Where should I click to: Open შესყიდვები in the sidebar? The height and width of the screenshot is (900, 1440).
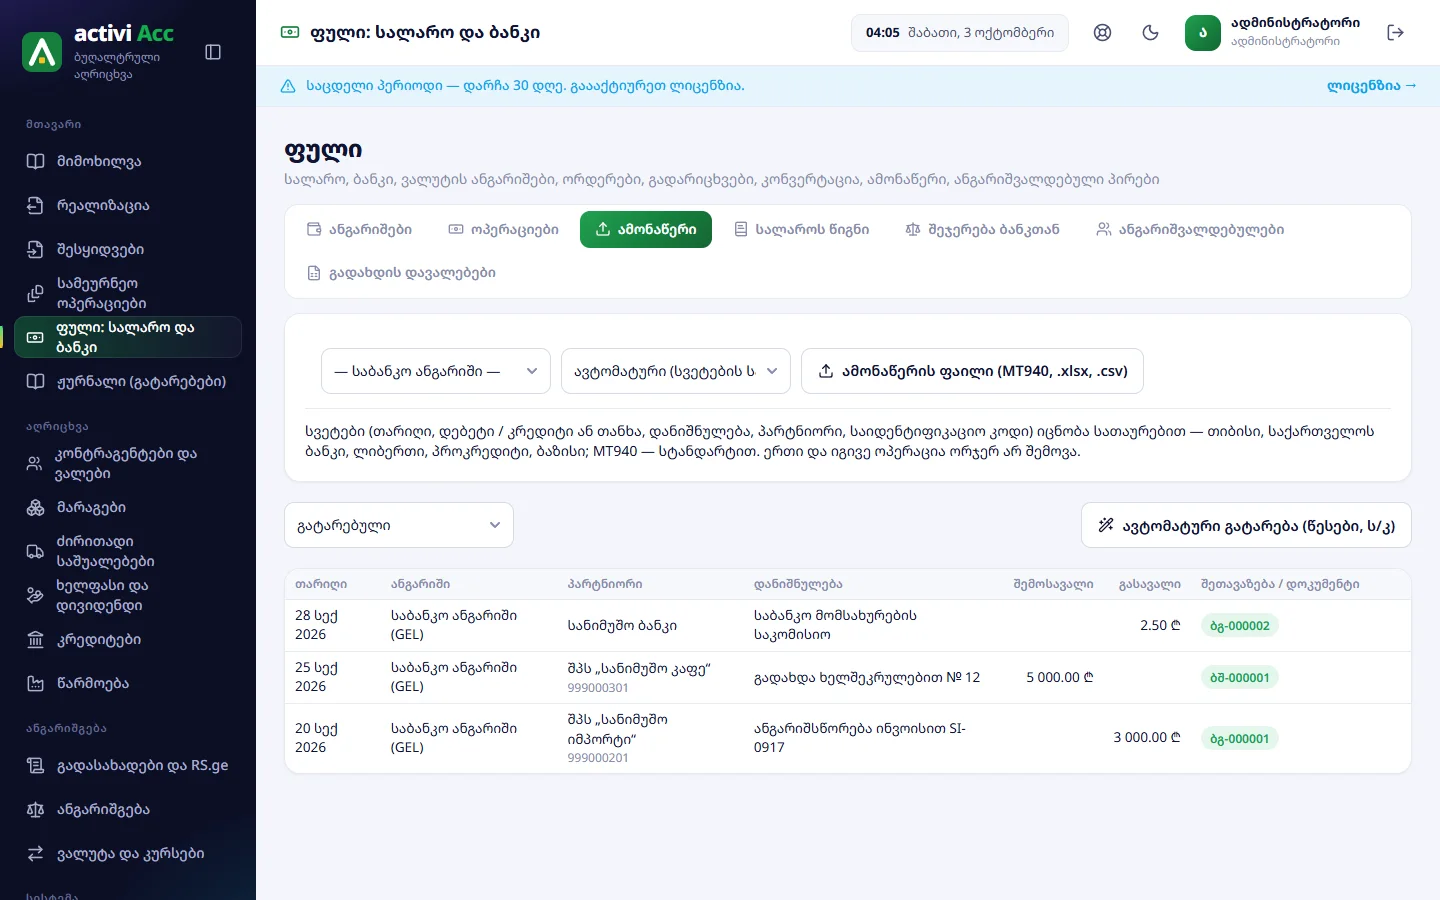(x=128, y=249)
